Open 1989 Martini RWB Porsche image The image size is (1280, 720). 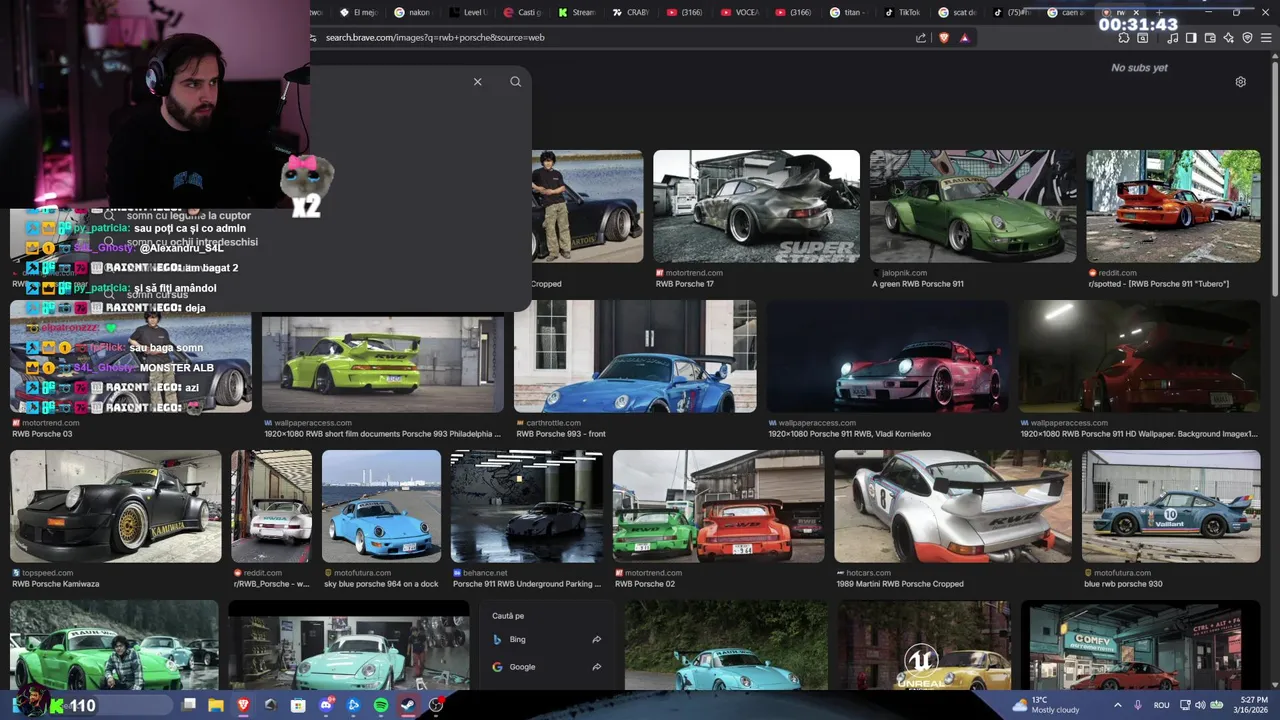(x=953, y=506)
